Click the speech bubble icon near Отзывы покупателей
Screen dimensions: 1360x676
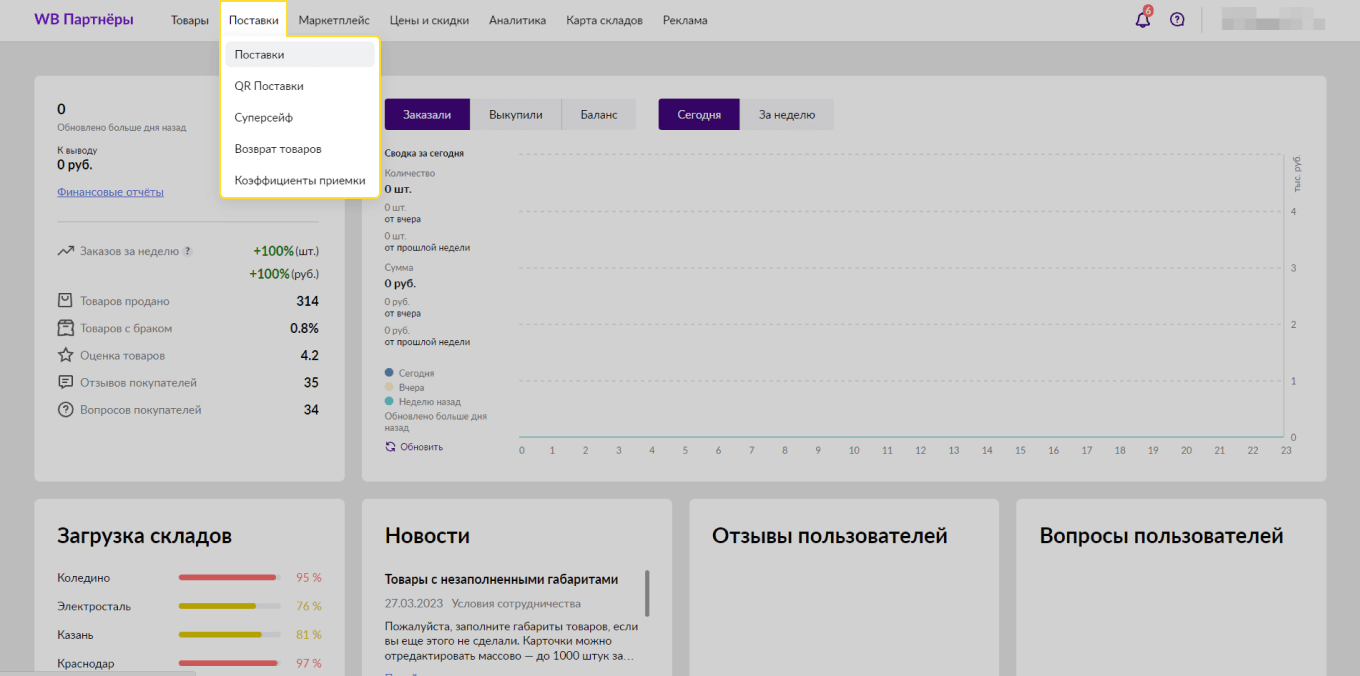[64, 382]
